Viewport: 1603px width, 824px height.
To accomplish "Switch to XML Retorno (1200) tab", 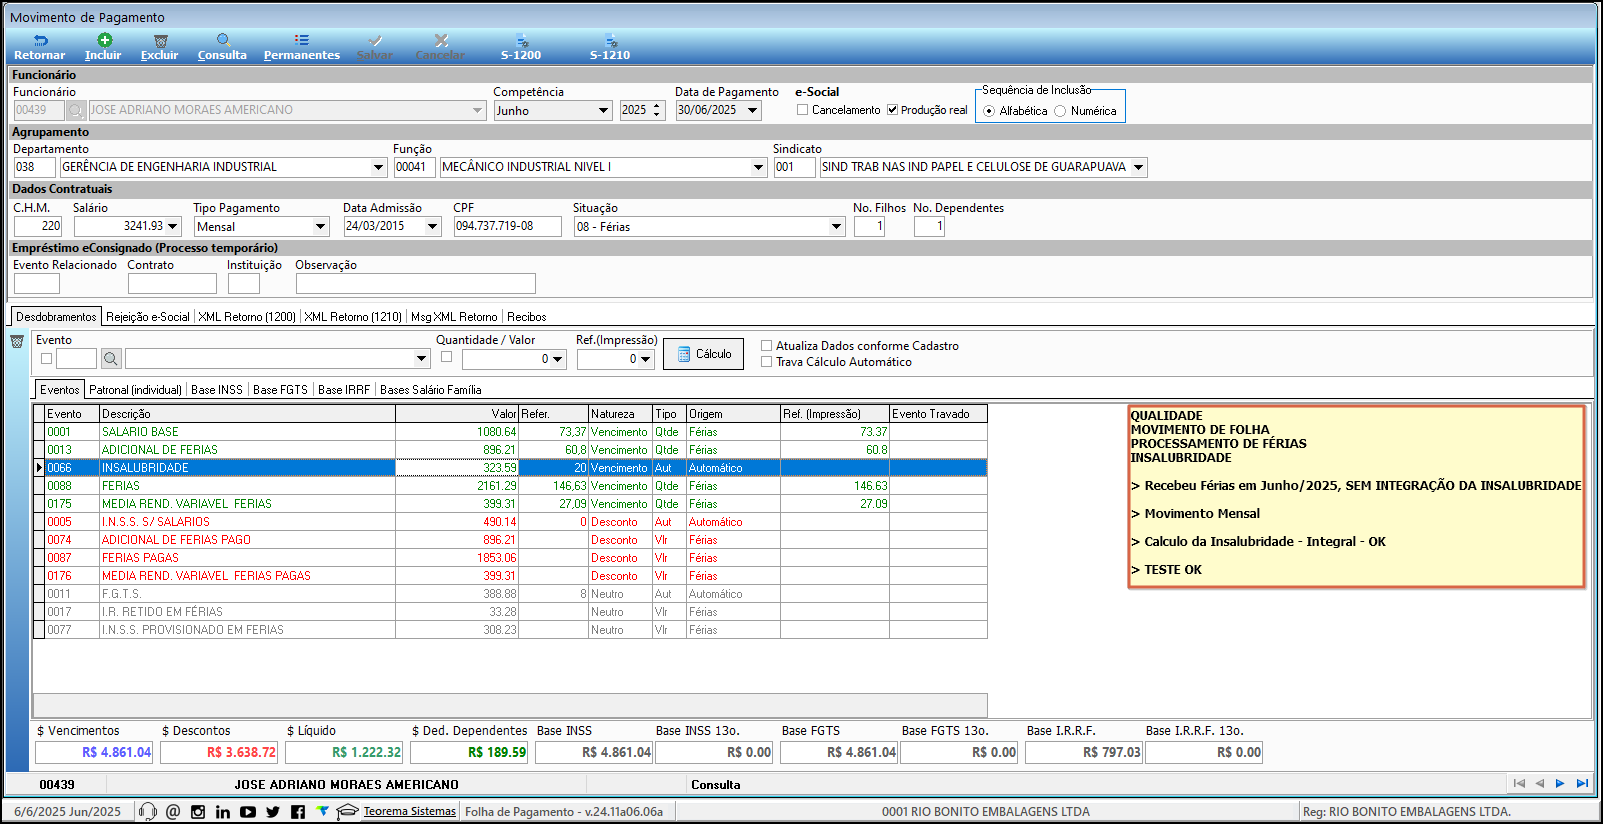I will (x=247, y=317).
